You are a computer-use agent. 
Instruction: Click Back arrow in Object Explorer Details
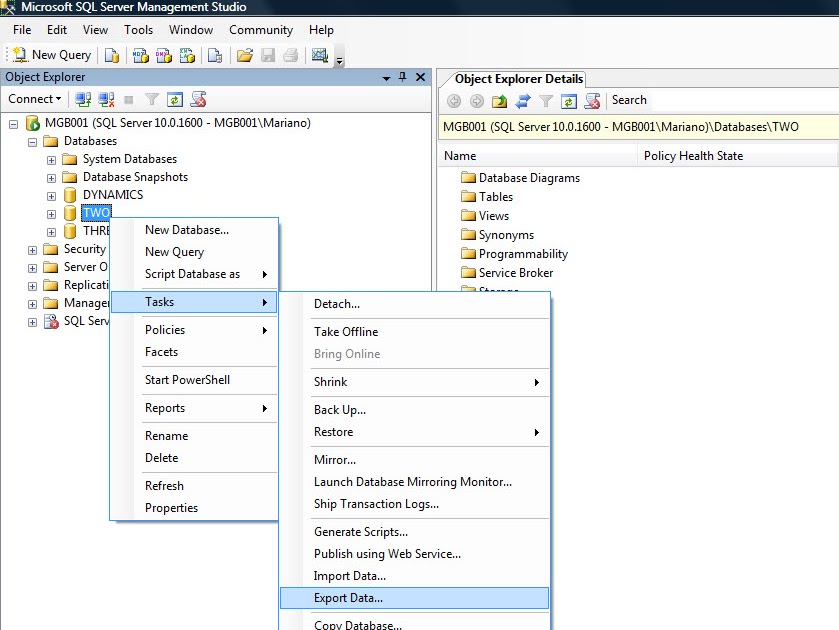(454, 101)
